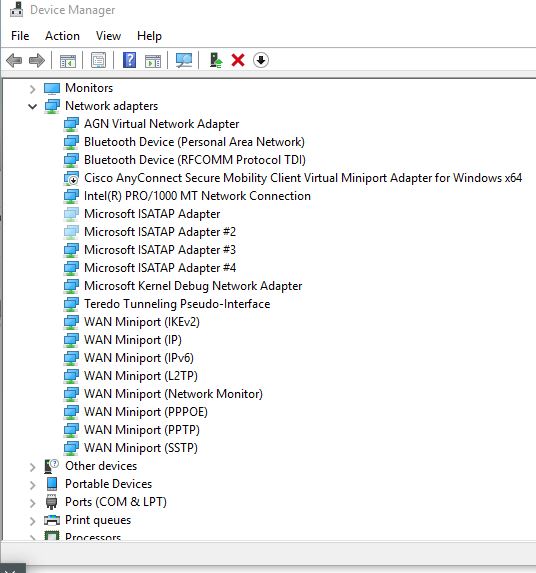Click the Forward arrow toolbar icon
This screenshot has width=536, height=573.
37,60
